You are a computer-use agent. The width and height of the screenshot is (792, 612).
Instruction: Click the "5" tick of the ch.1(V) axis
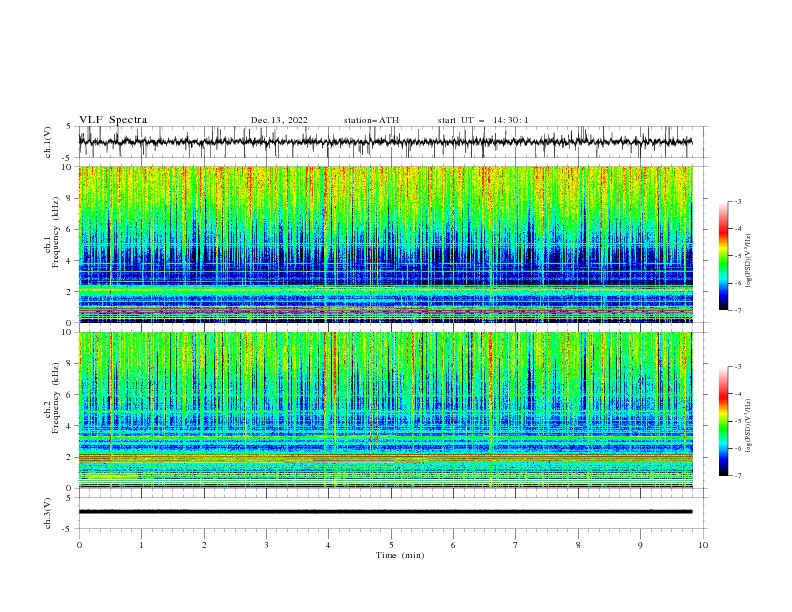(69, 127)
